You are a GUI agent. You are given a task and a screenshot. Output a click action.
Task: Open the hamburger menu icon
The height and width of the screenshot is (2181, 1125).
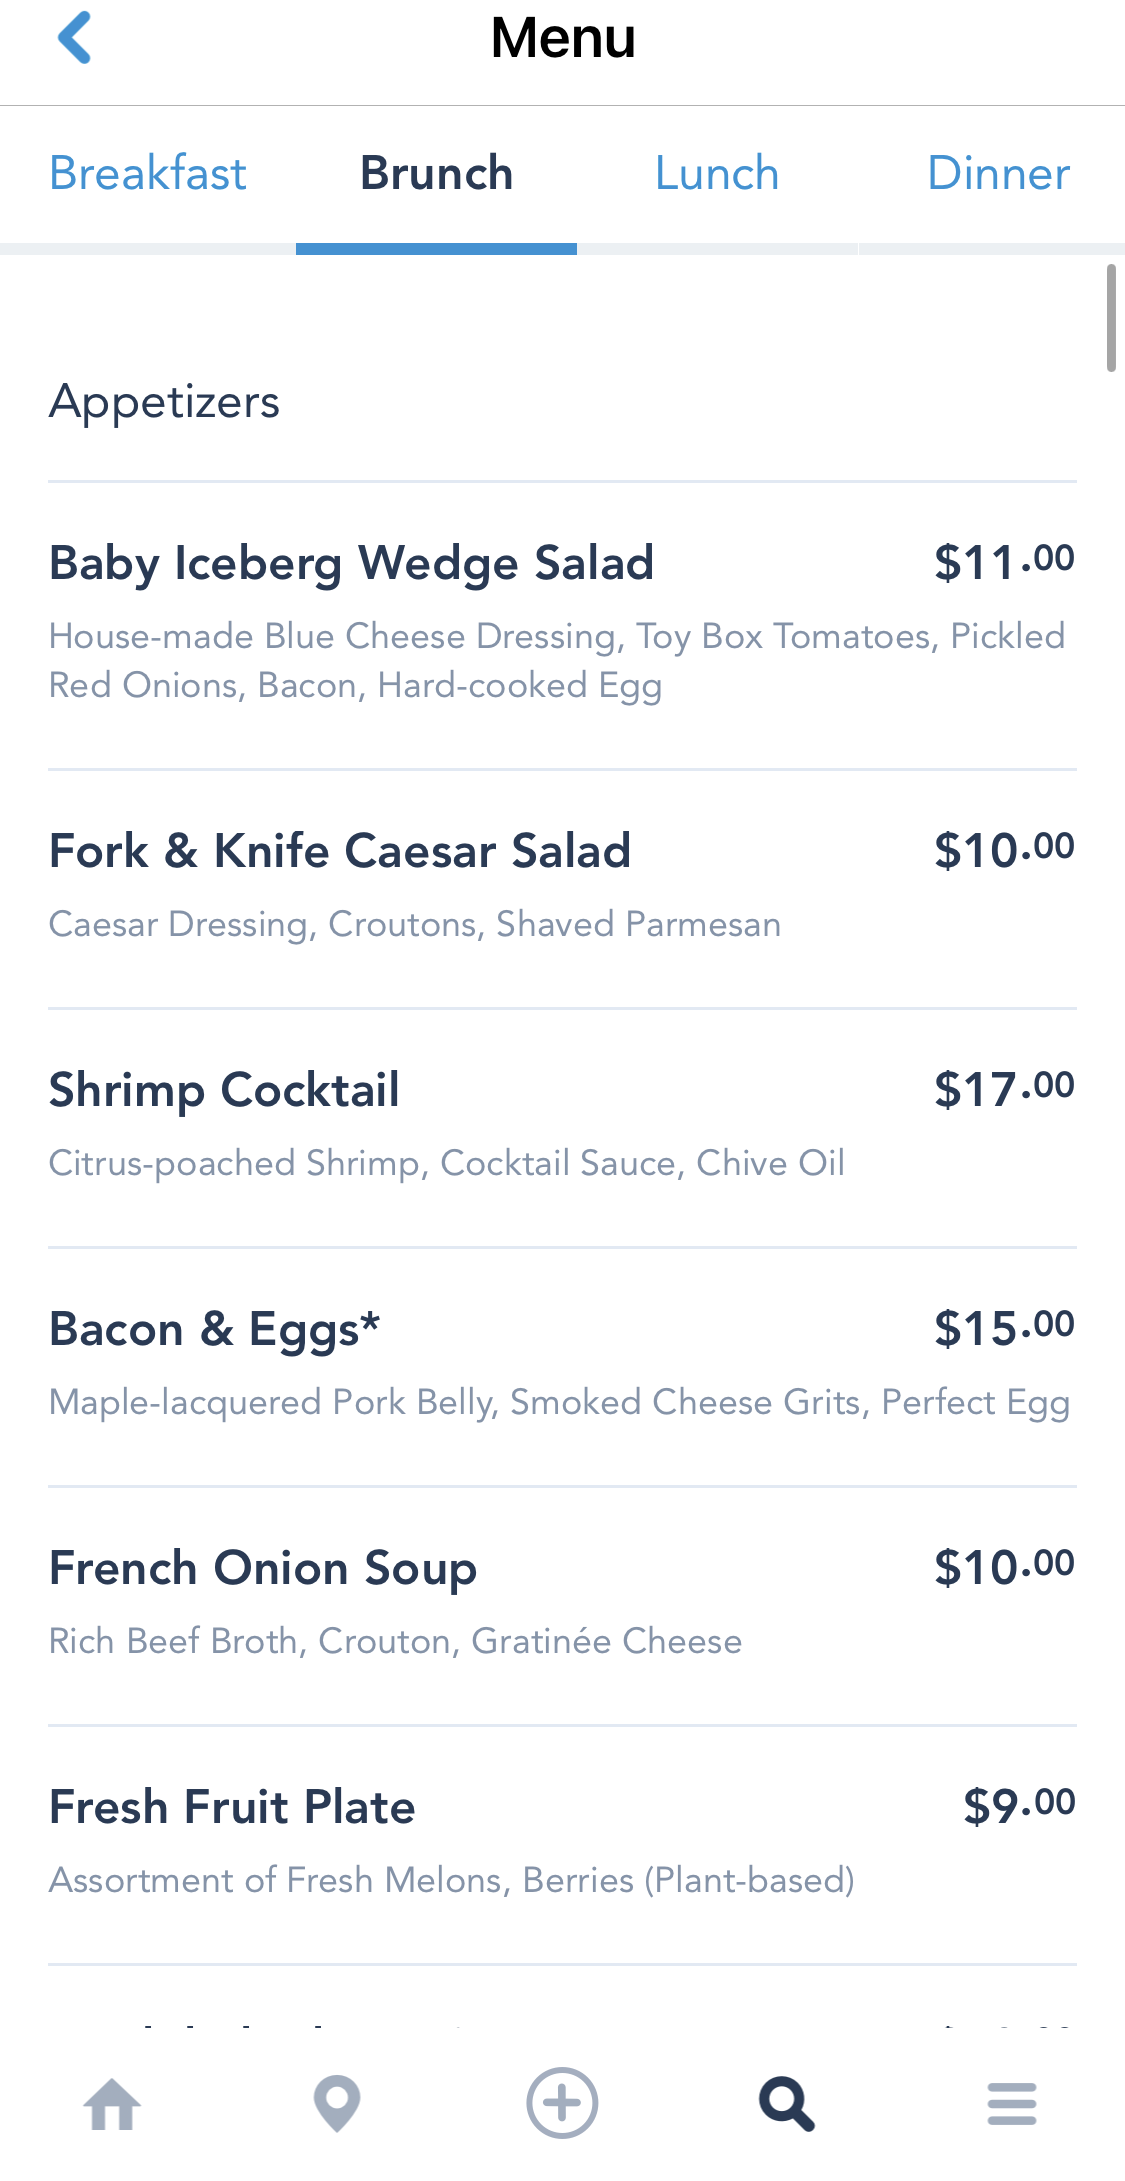tap(1012, 2104)
